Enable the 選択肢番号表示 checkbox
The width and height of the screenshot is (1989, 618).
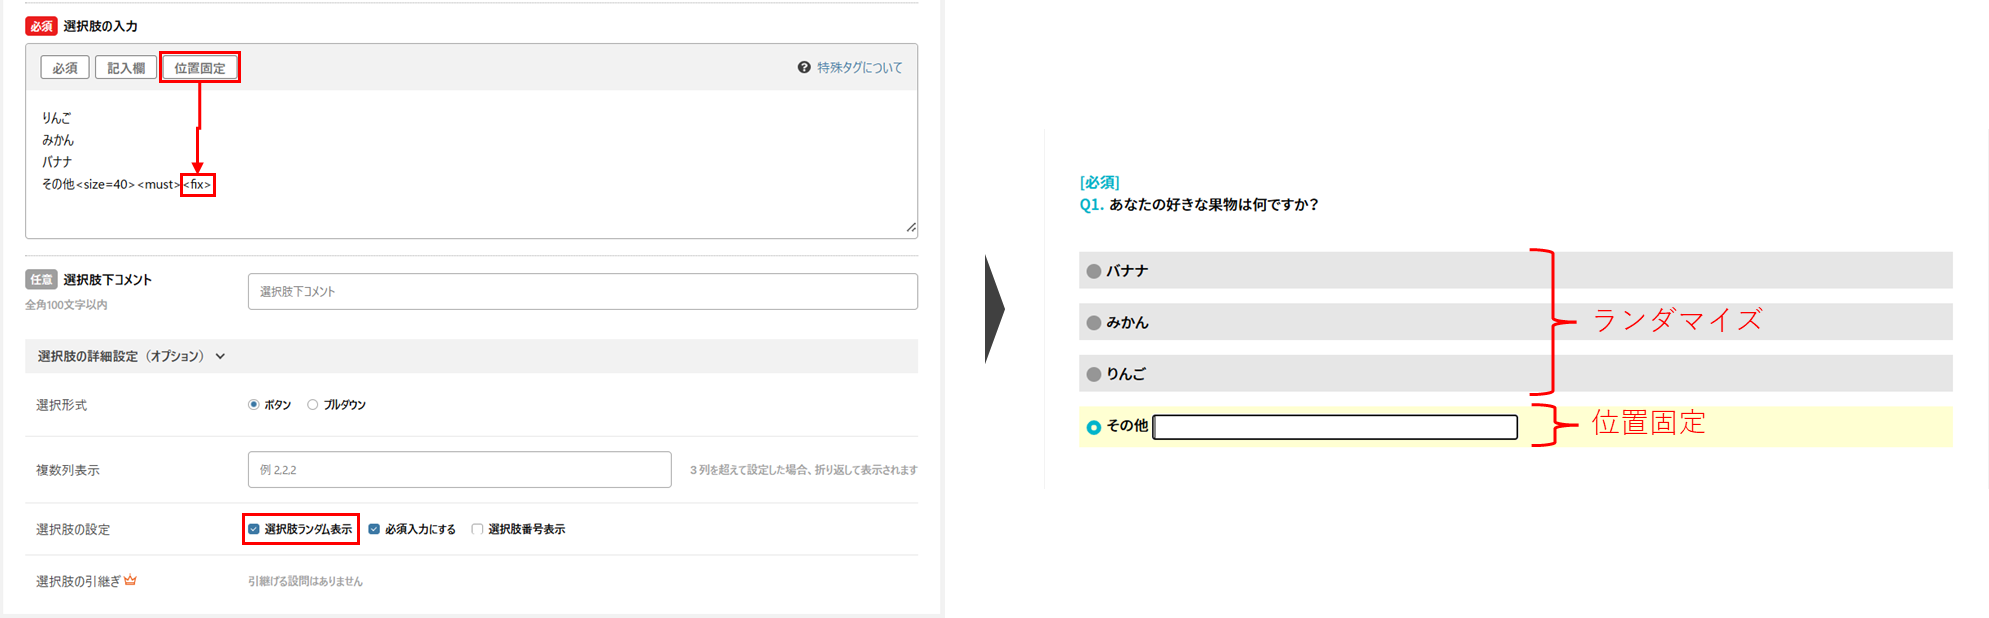pos(477,529)
